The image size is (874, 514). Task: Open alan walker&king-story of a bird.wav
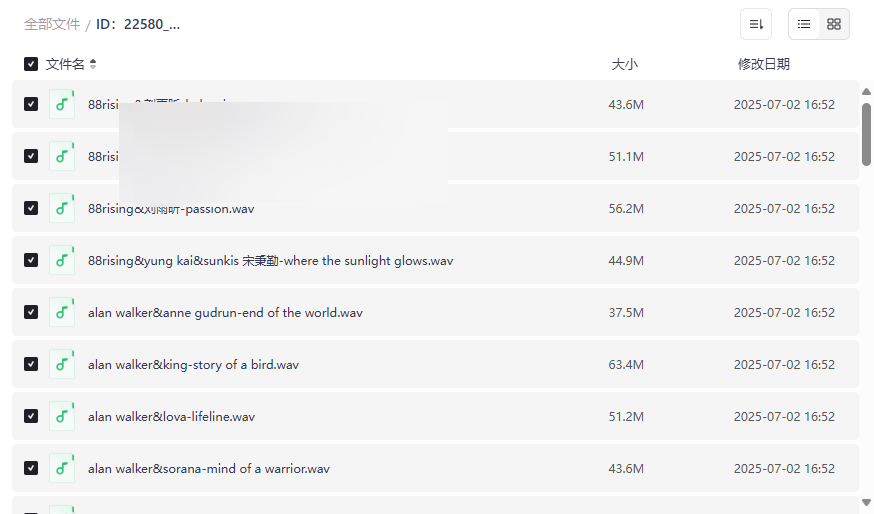tap(193, 365)
